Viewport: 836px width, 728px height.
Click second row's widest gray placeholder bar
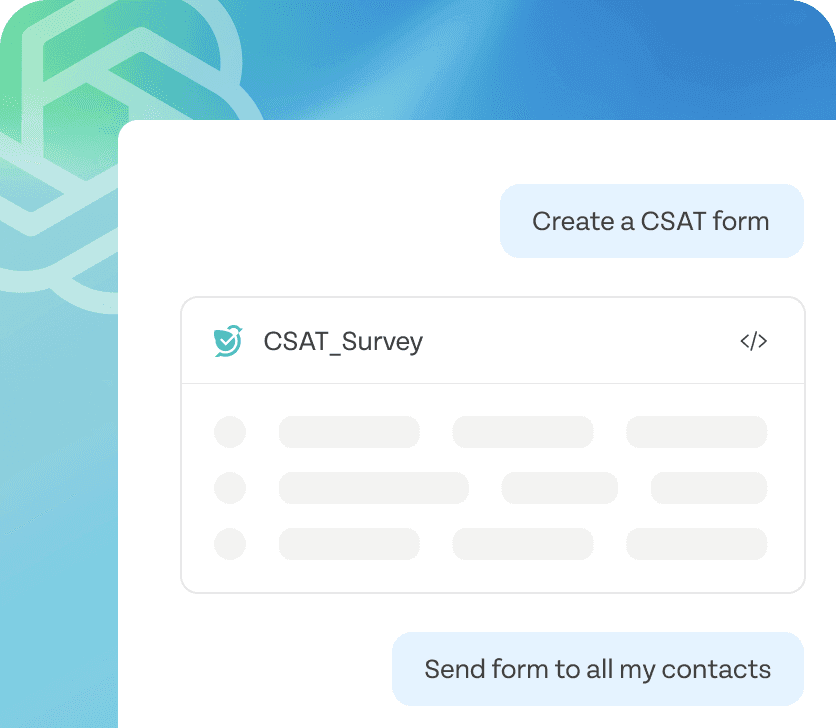coord(374,488)
